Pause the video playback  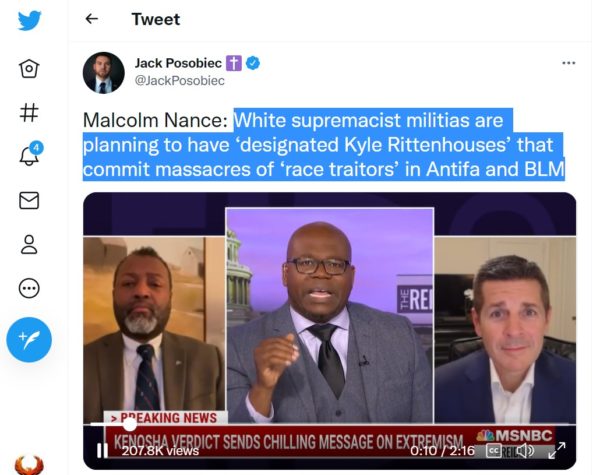tap(102, 451)
